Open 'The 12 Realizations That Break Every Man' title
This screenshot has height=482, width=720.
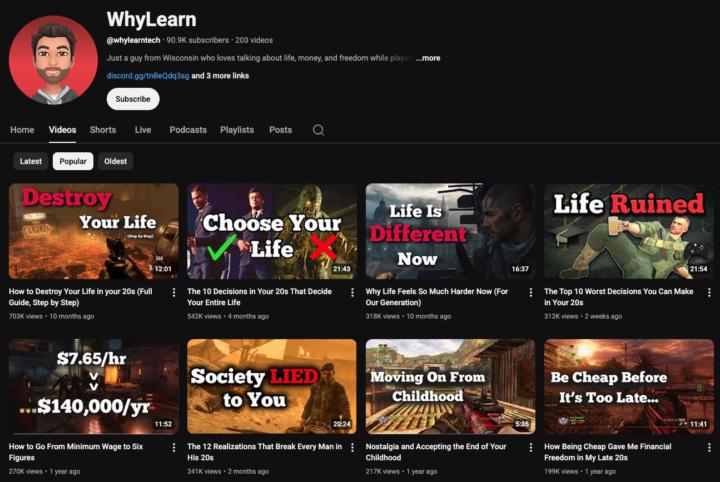click(x=264, y=452)
